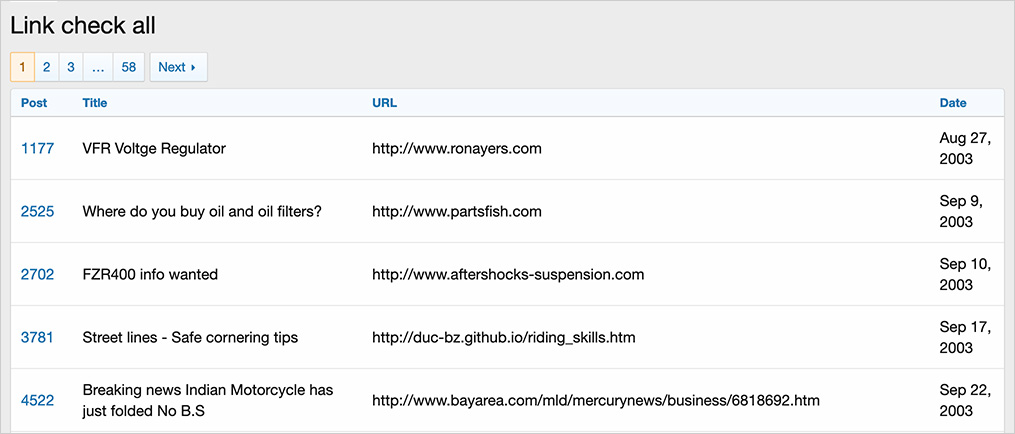Open post 3781 link

pos(37,338)
